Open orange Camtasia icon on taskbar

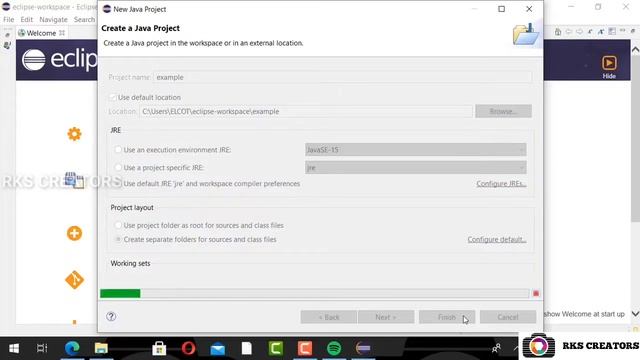[x=305, y=348]
